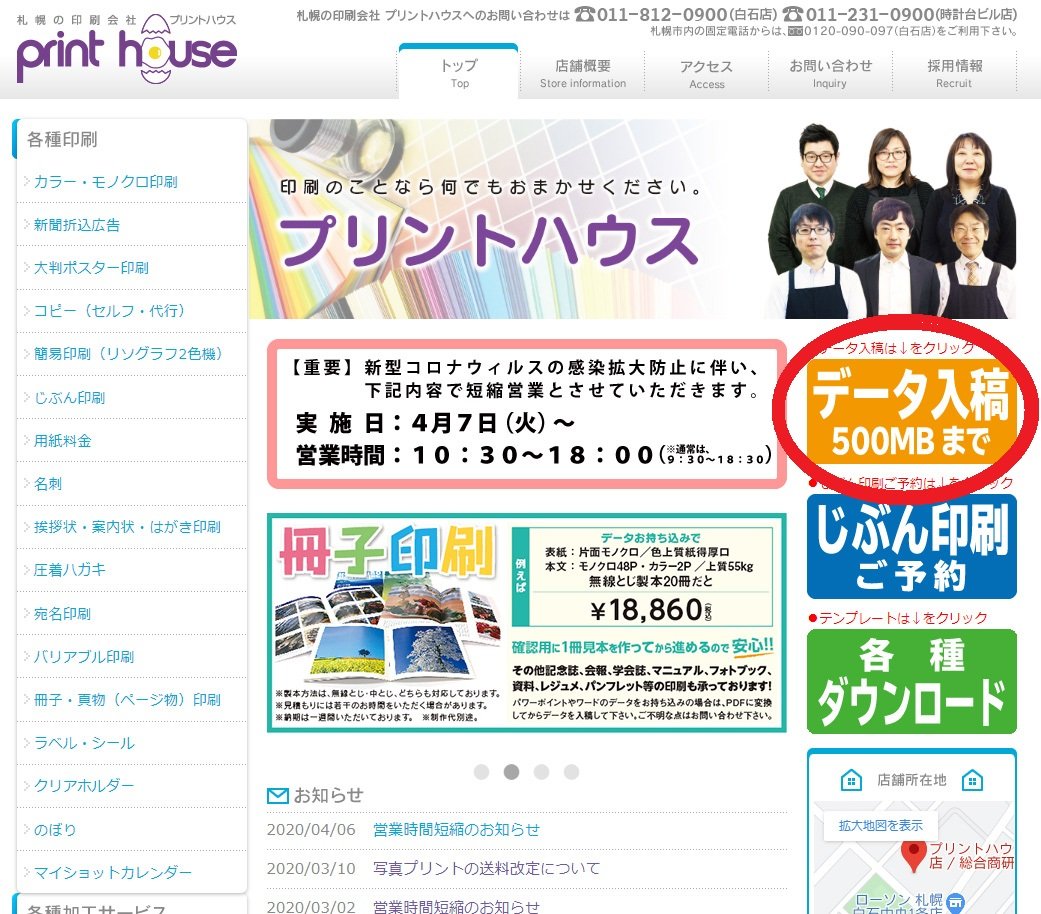Click the right house icon by 店舗所在地
Screen dimensions: 1041x914
click(972, 780)
